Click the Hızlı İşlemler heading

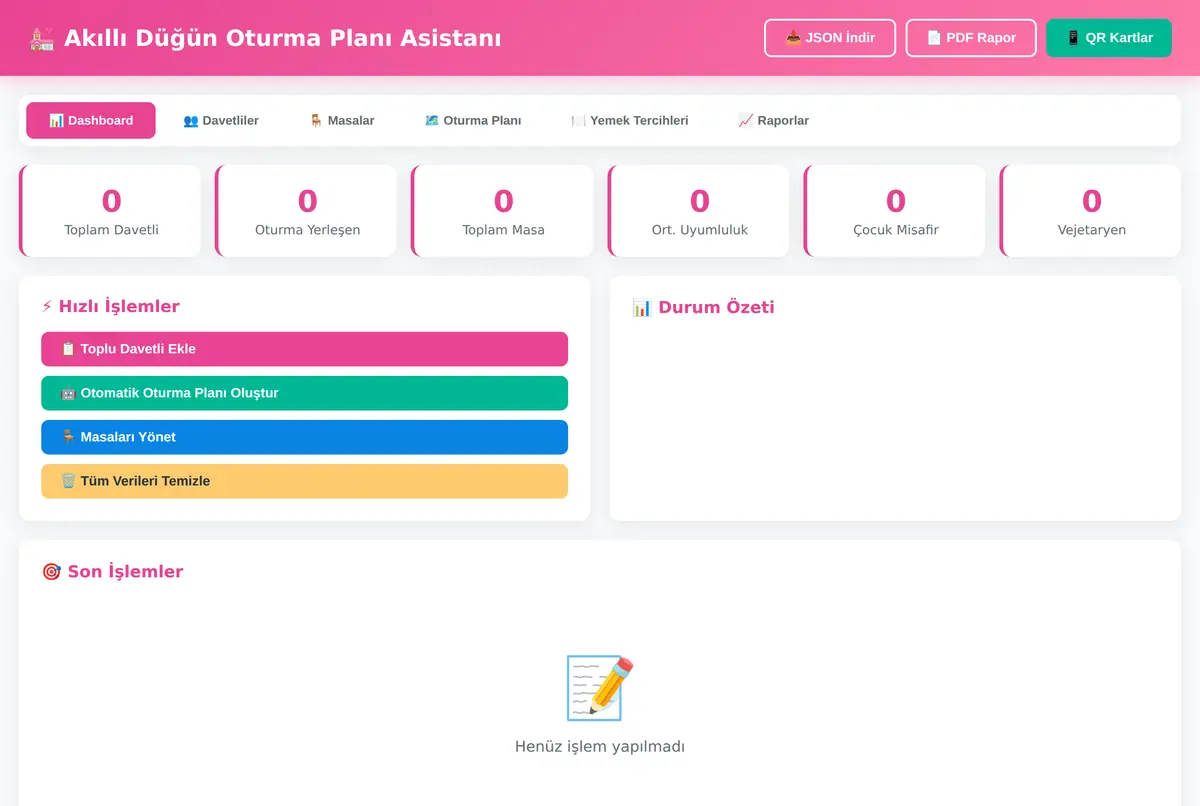point(110,306)
